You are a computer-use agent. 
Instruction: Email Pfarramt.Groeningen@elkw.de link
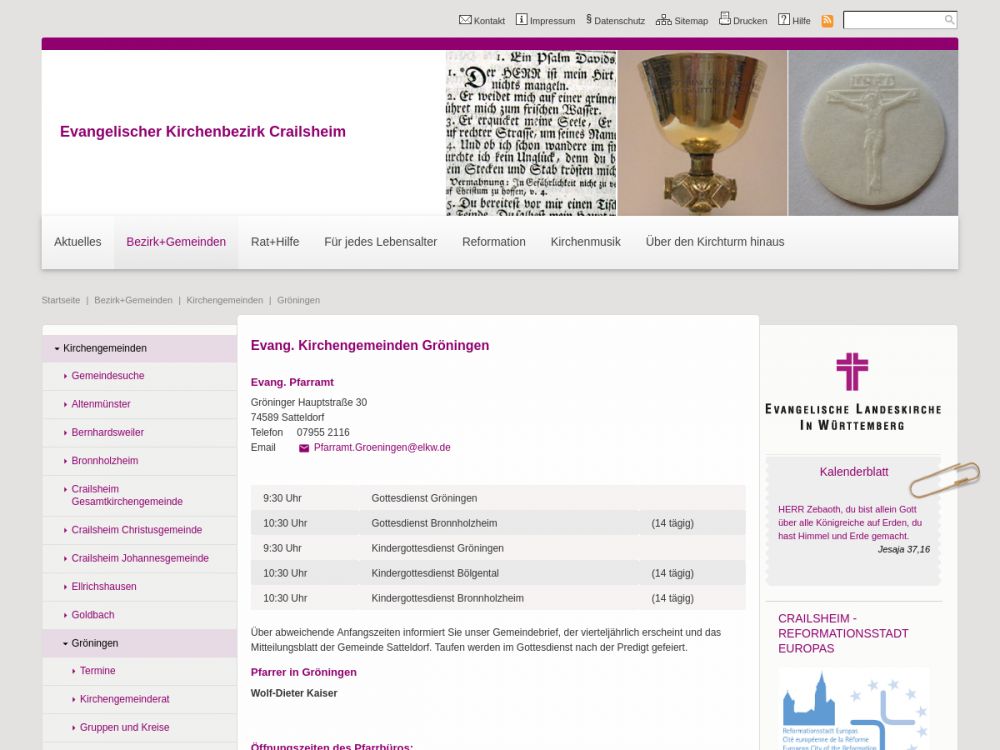click(x=382, y=448)
